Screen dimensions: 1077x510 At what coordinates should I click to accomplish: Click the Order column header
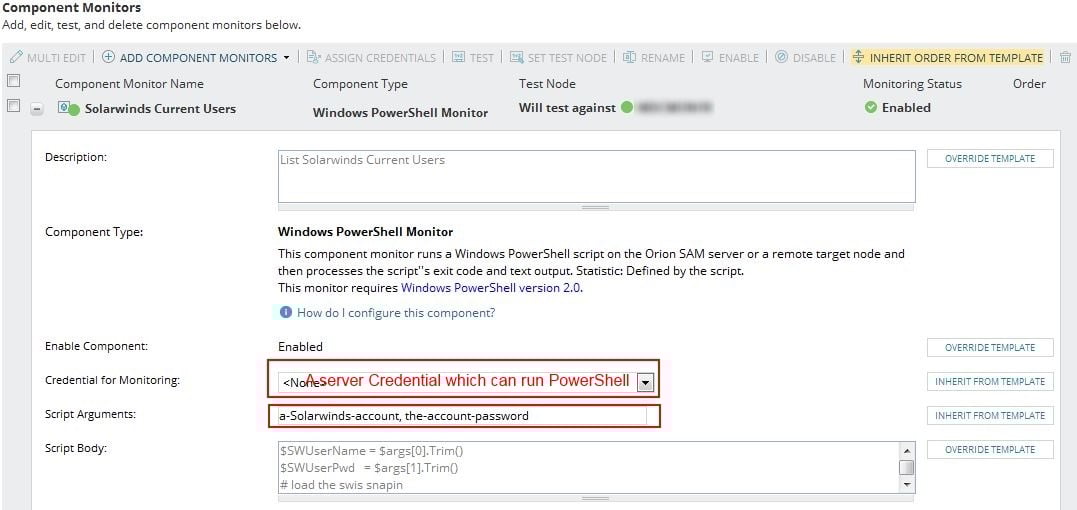[x=1029, y=84]
